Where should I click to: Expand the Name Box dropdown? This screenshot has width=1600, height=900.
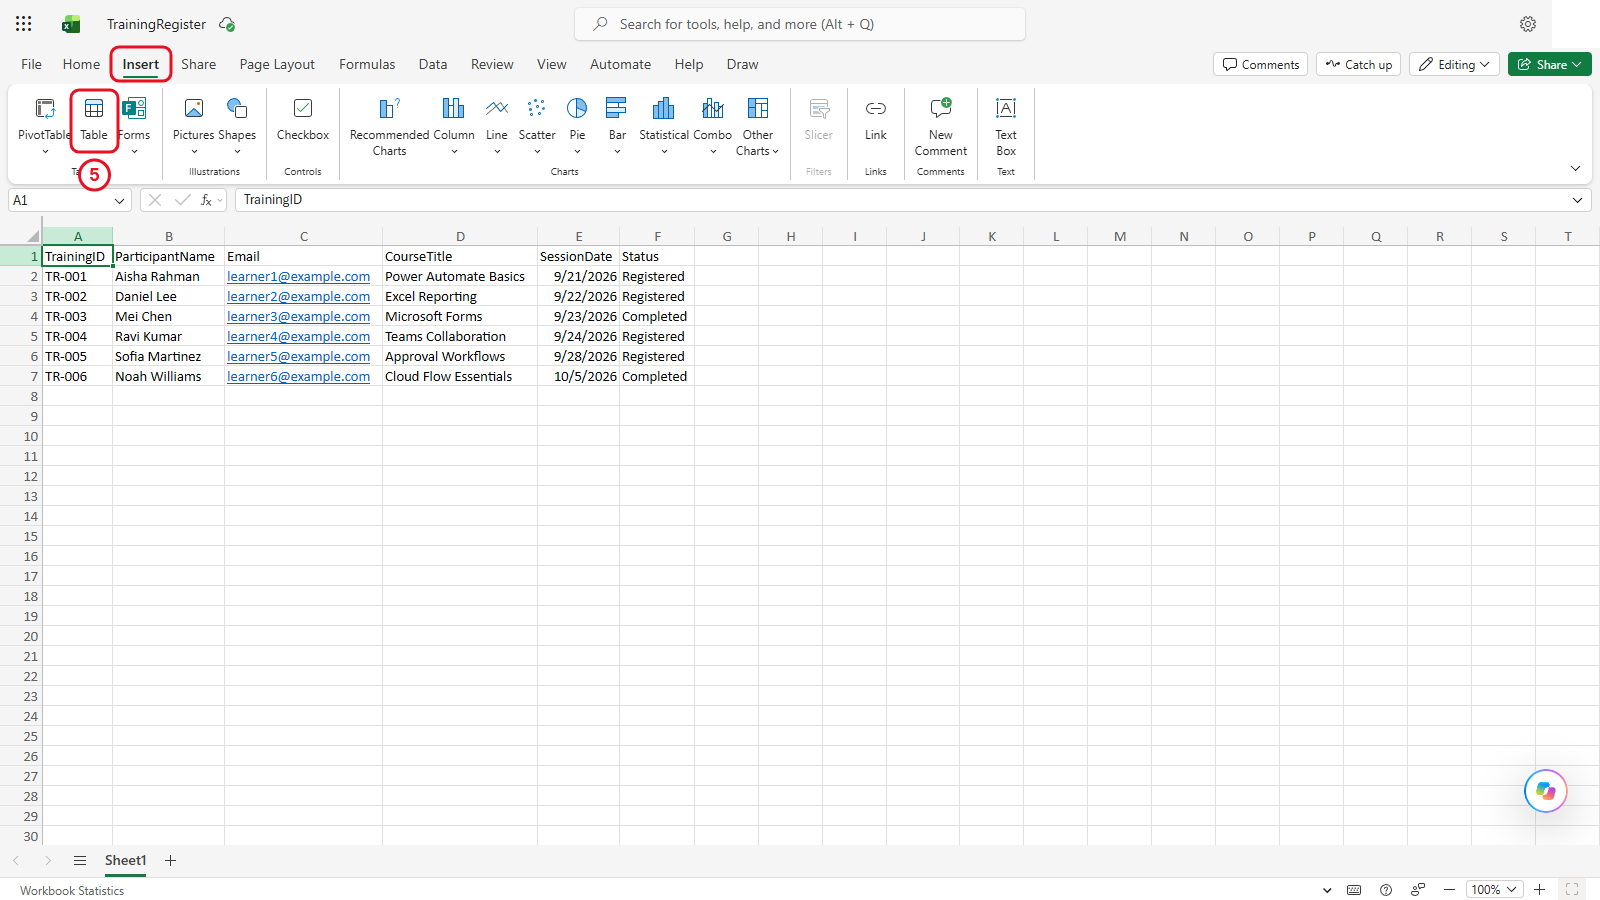click(119, 200)
